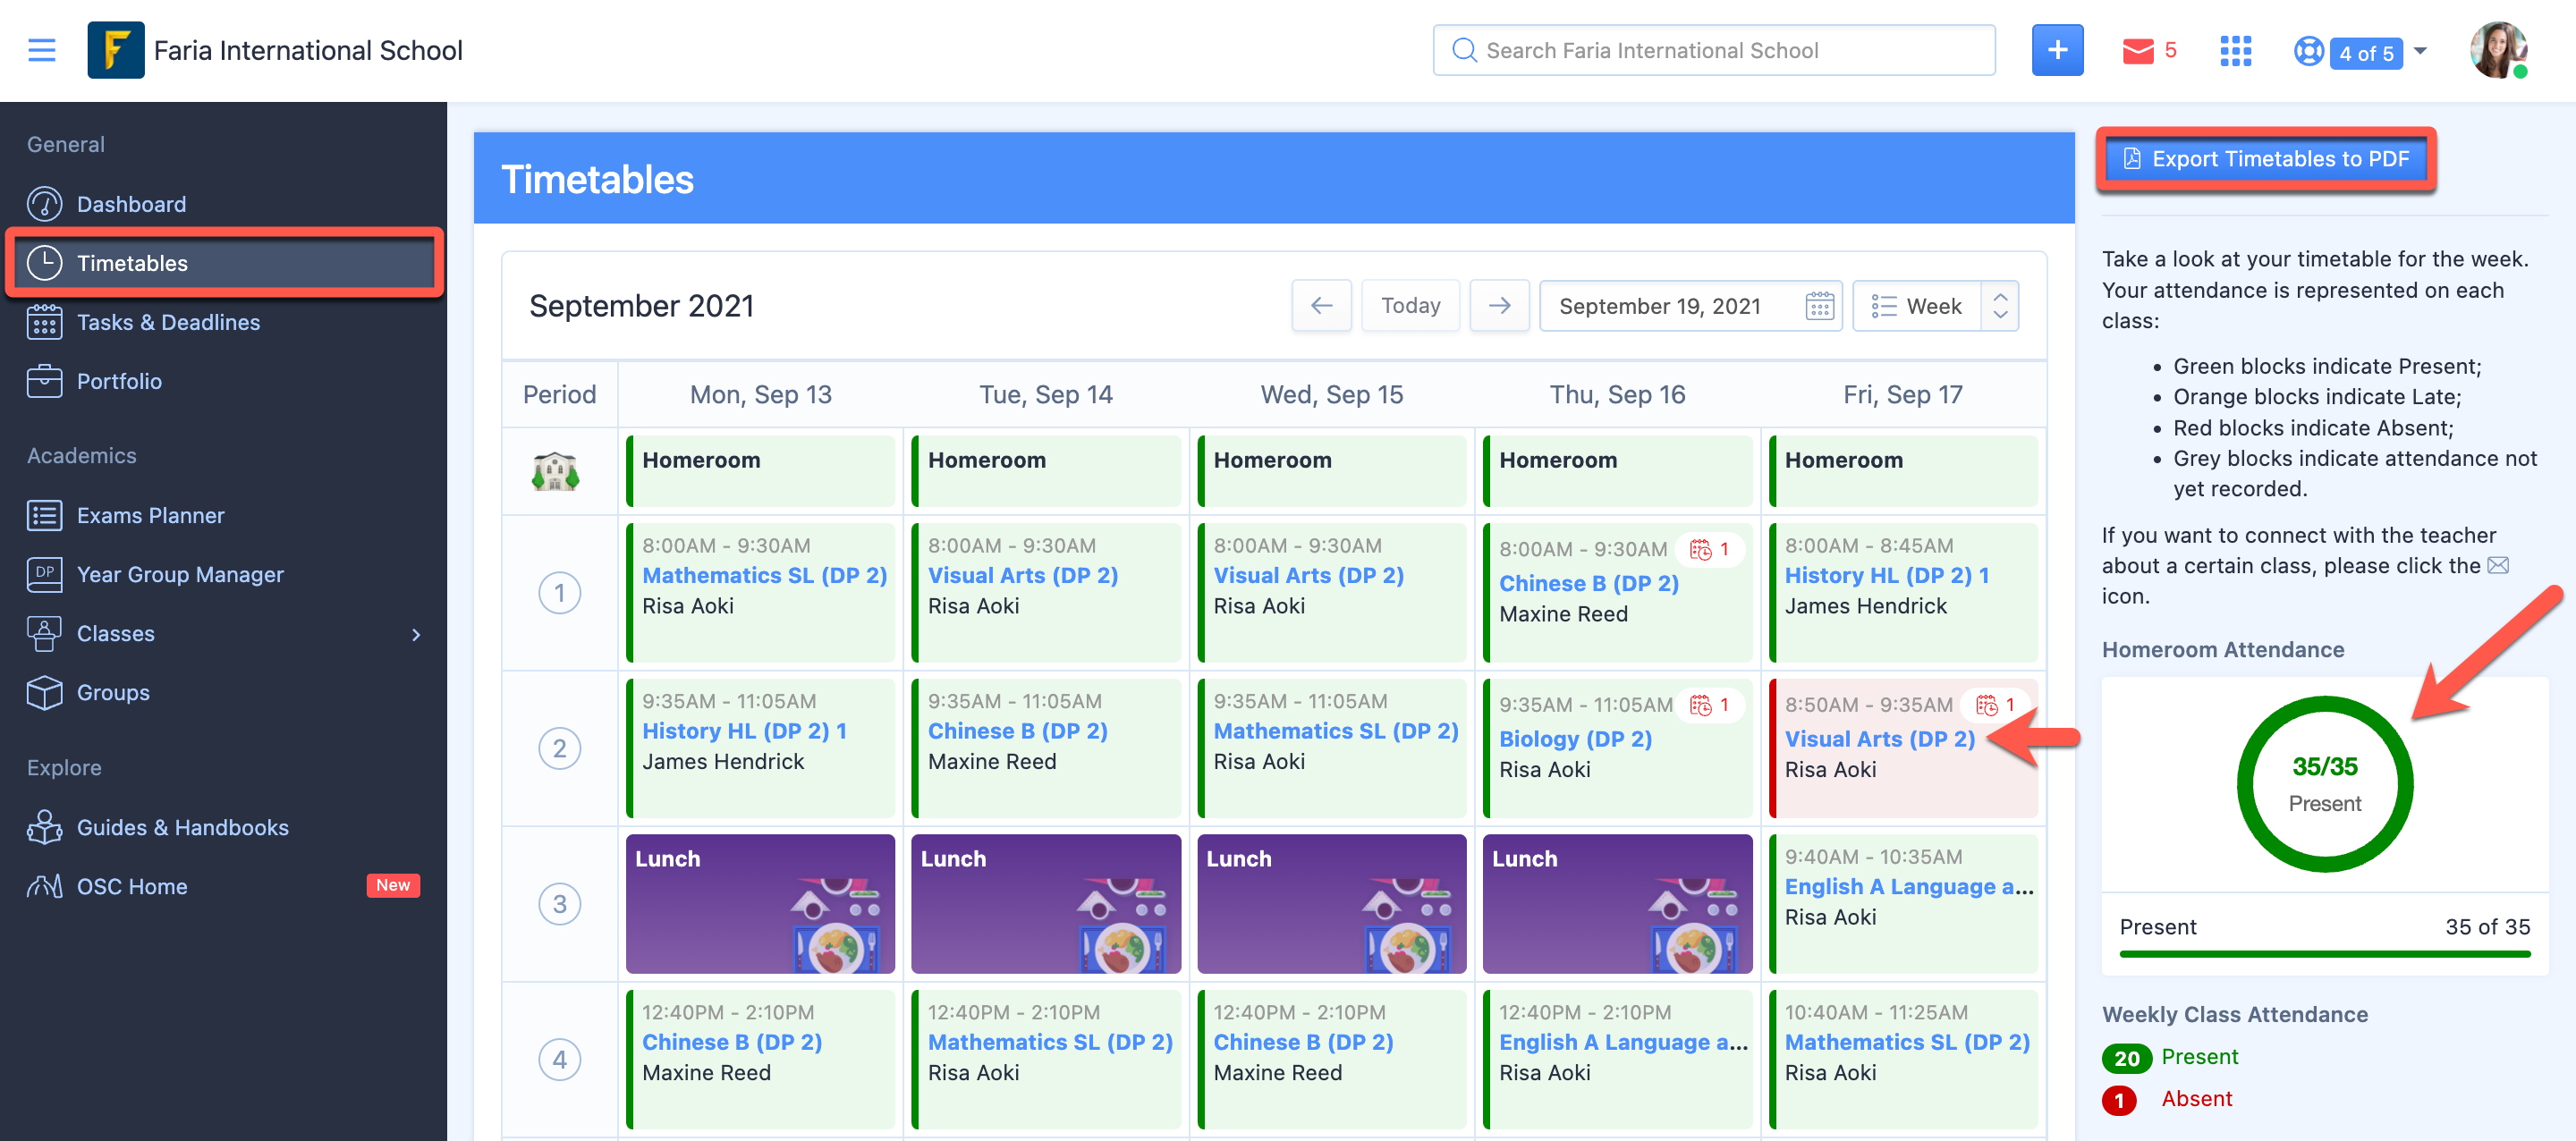Open the calendar date picker icon
This screenshot has height=1141, width=2576.
[1819, 306]
